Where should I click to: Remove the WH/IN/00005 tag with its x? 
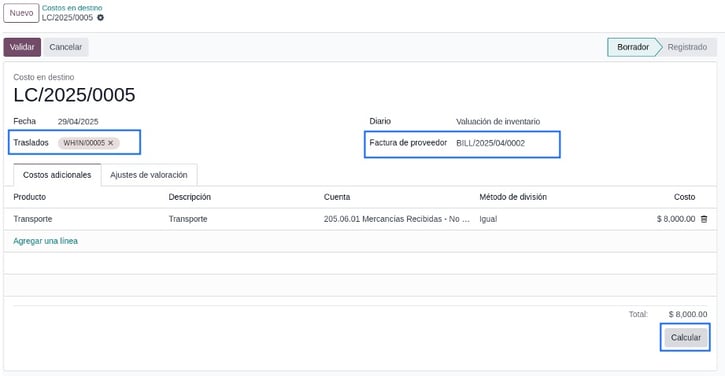(x=111, y=143)
